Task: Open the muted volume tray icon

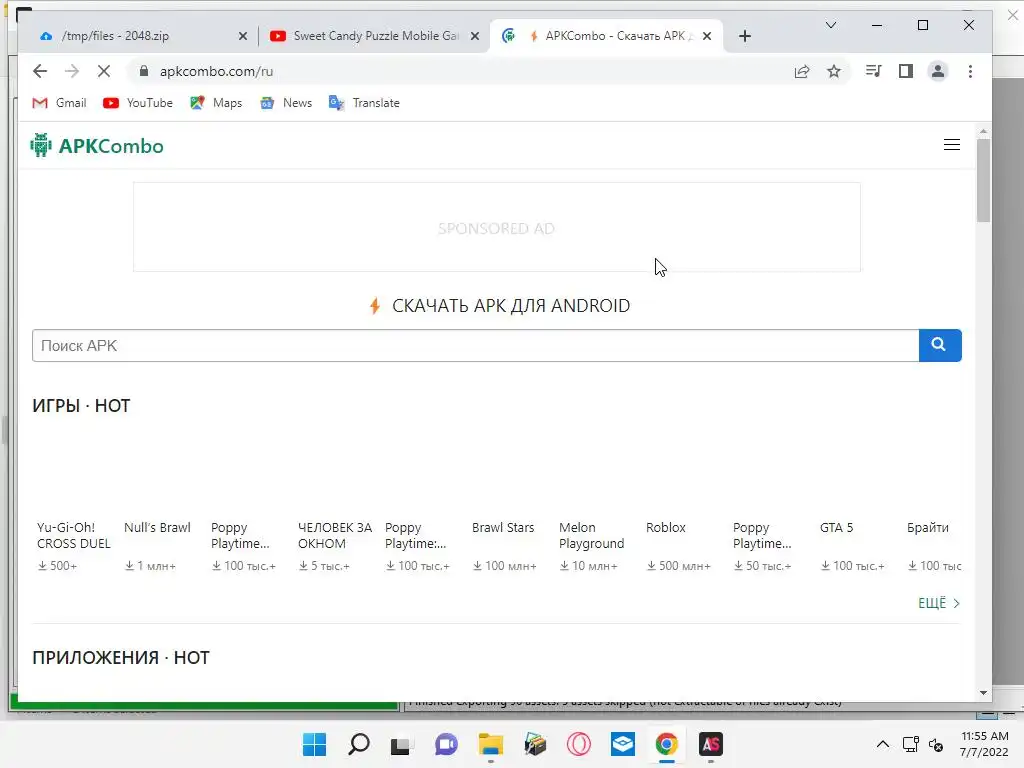Action: pyautogui.click(x=936, y=744)
